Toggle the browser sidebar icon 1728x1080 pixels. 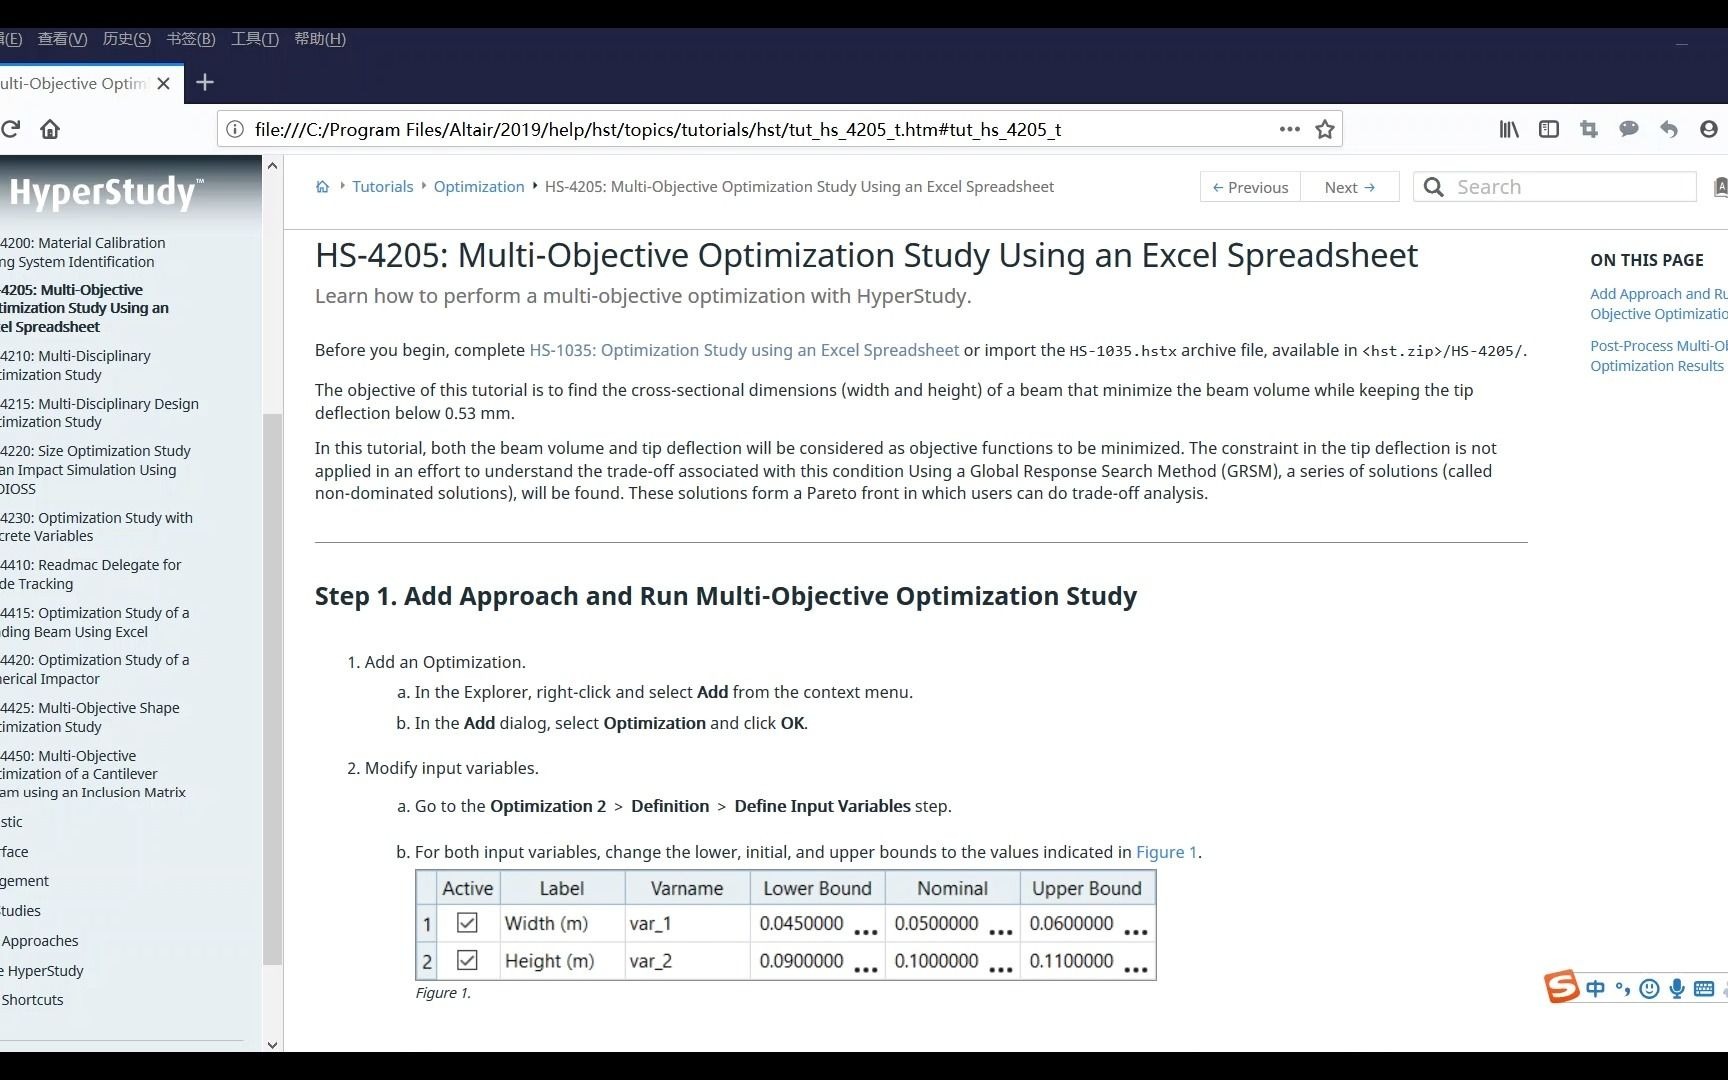point(1548,129)
